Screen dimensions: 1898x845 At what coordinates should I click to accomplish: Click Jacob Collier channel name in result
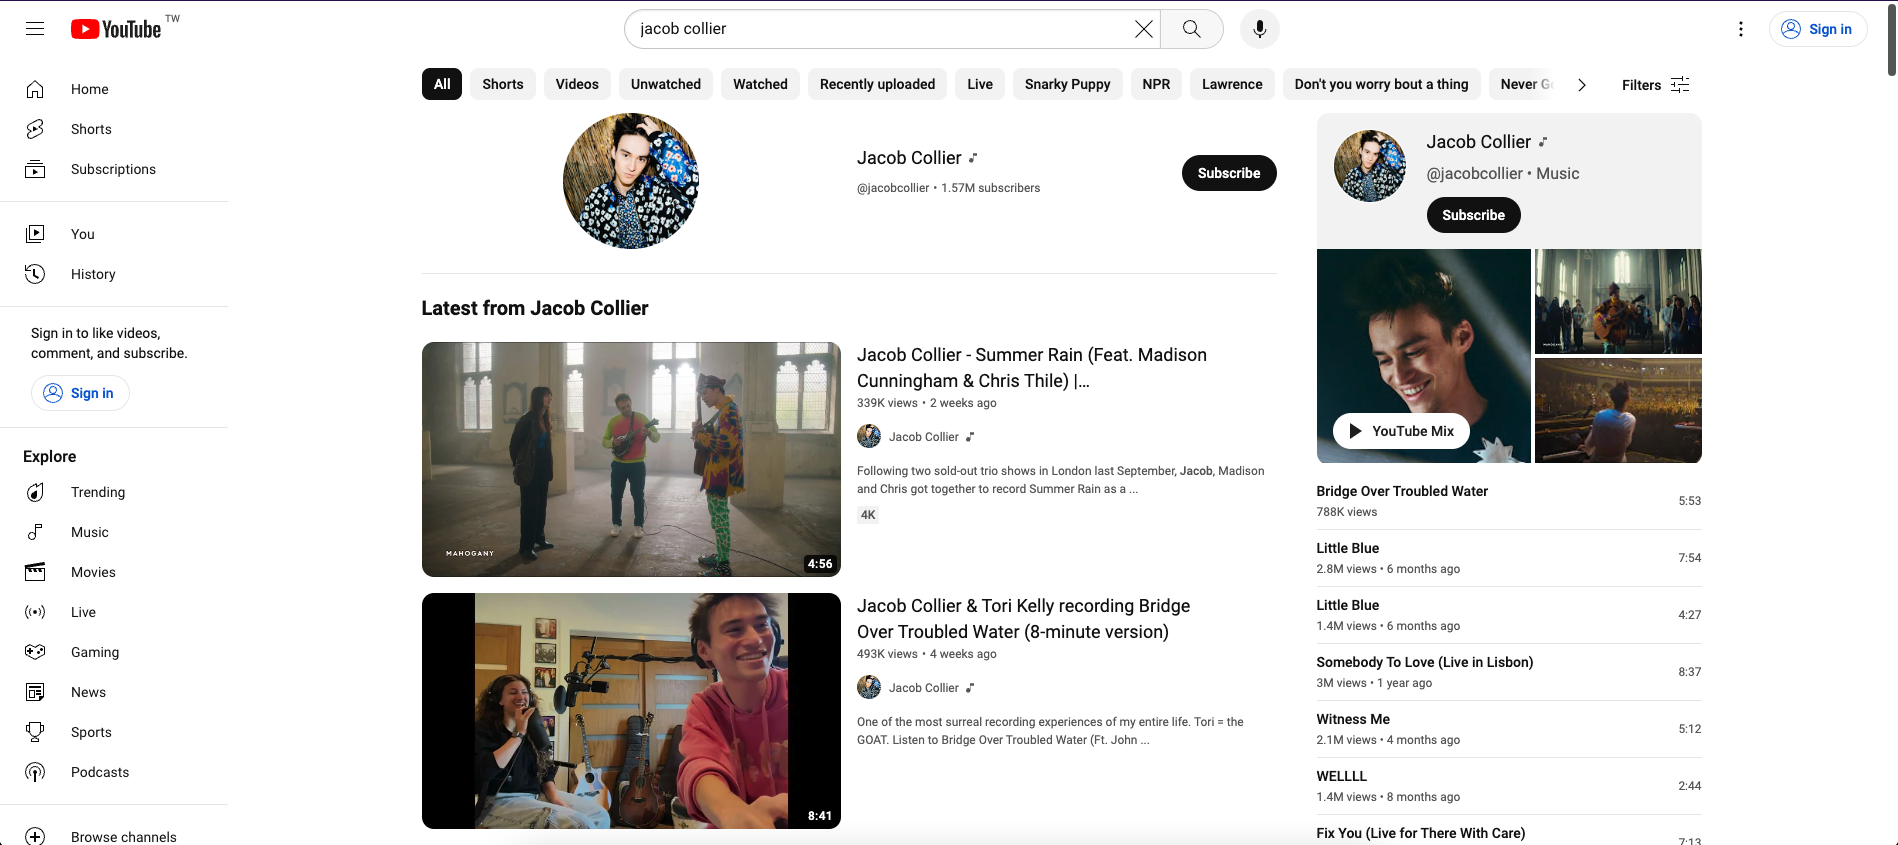click(909, 158)
